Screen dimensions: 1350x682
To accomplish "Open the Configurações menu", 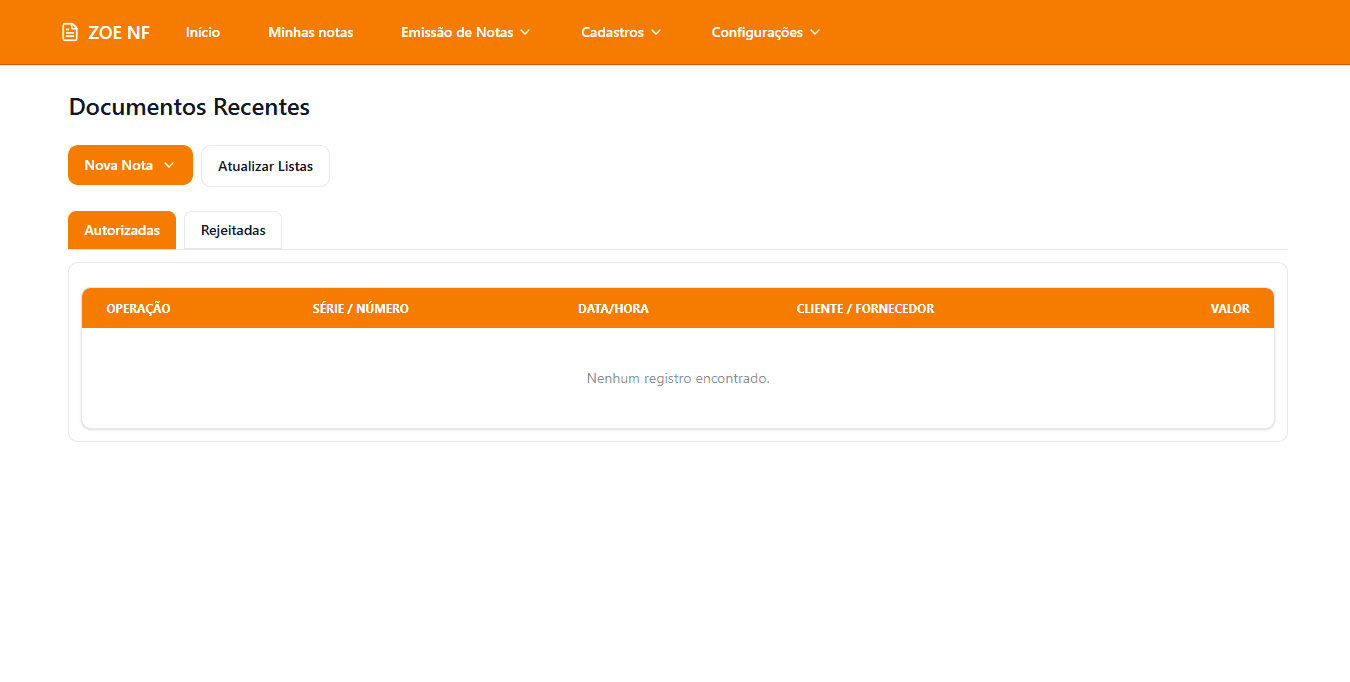I will [766, 32].
